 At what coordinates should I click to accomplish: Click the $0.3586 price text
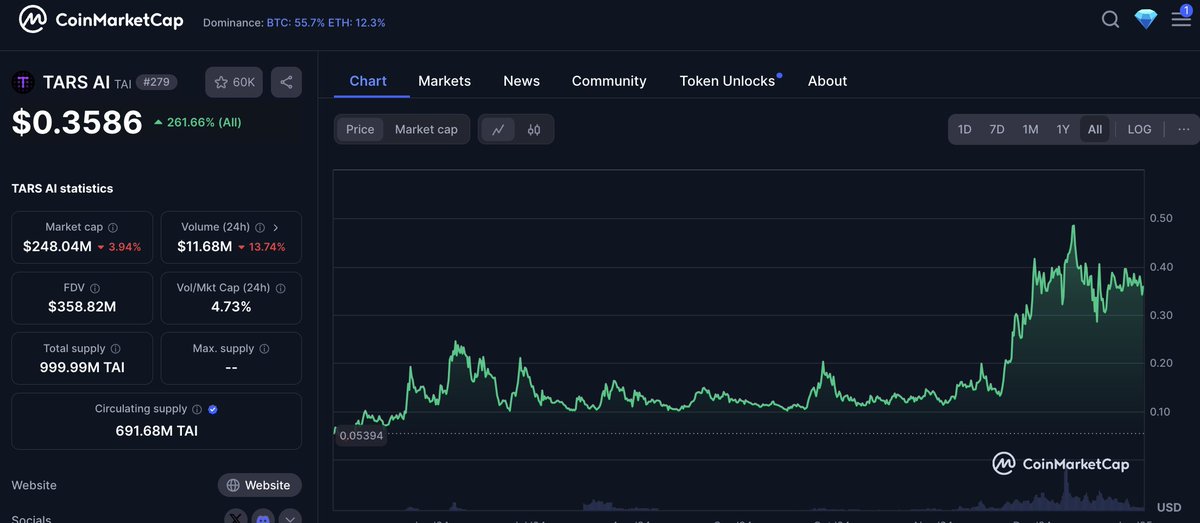coord(77,122)
